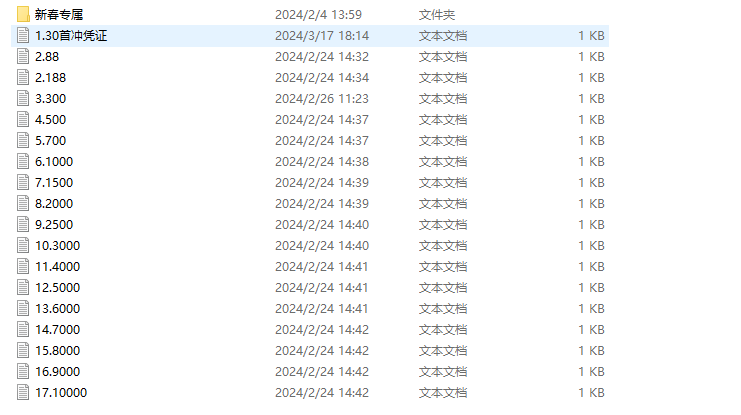Click the 6.1000 file icon

[x=23, y=161]
